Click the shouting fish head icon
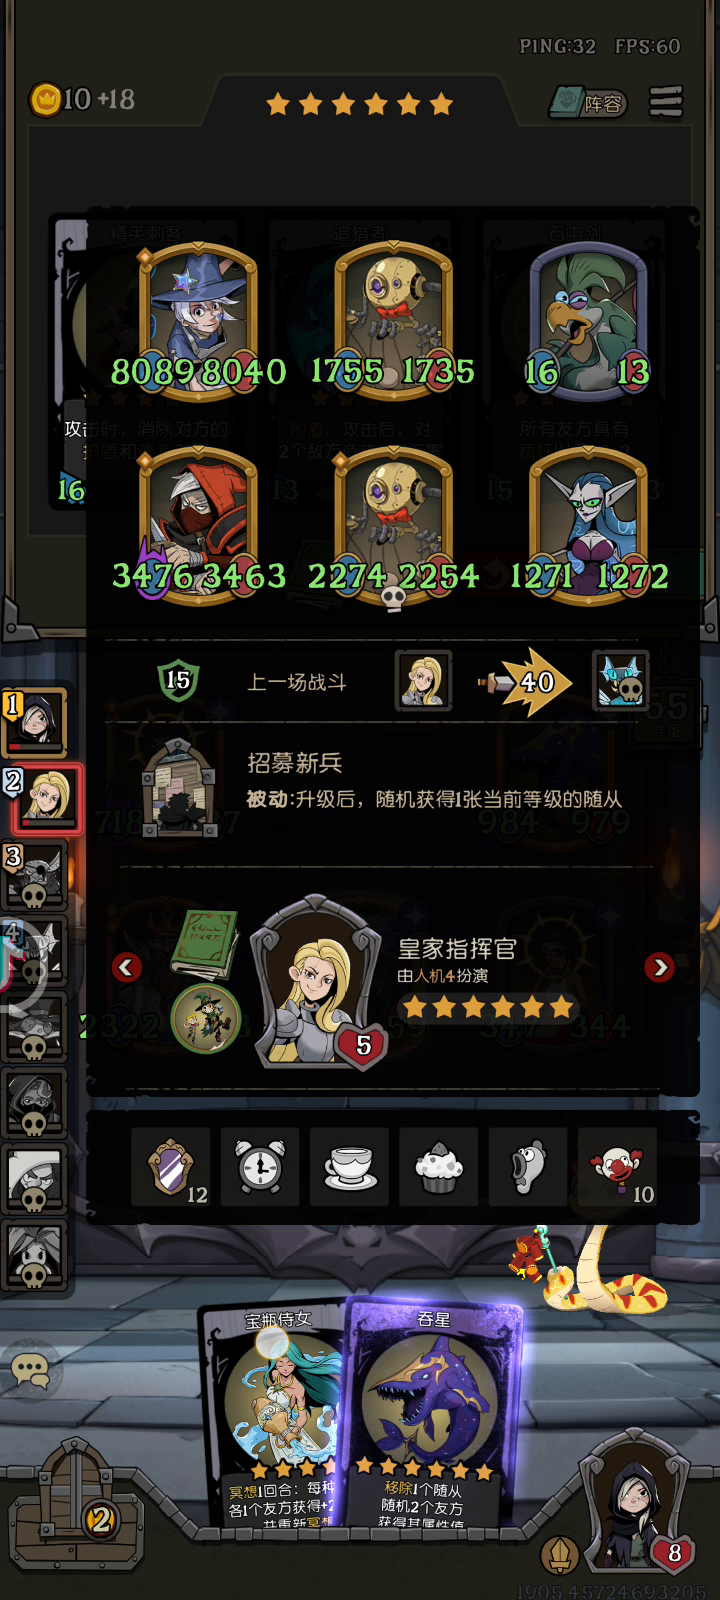This screenshot has height=1600, width=720. (528, 1166)
